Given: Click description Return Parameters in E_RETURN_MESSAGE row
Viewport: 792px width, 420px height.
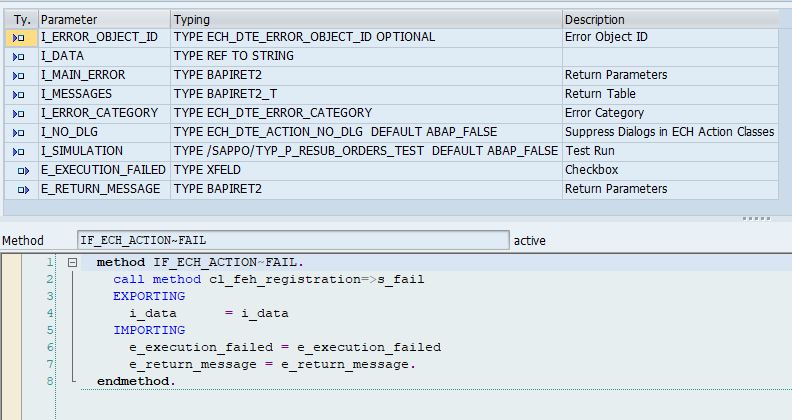Looking at the screenshot, I should click(x=616, y=189).
